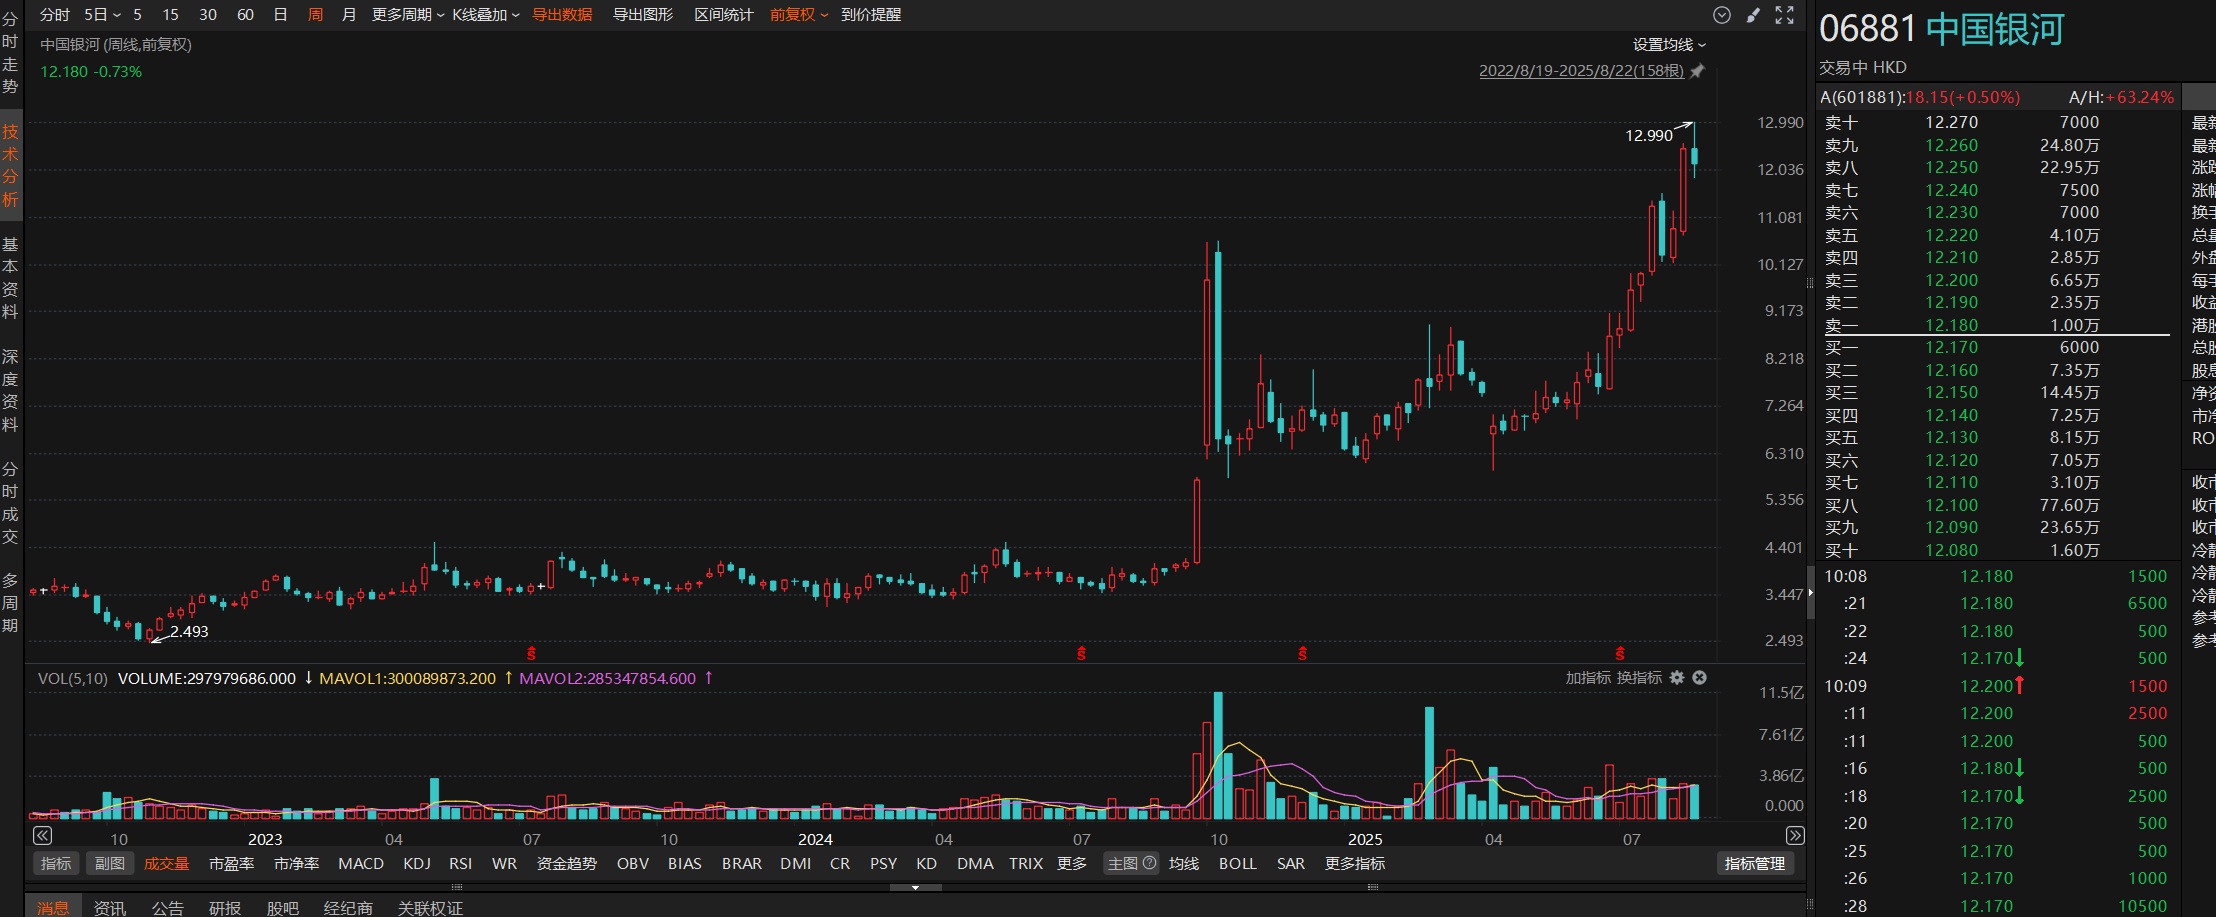The width and height of the screenshot is (2216, 917).
Task: Open the 指标管理 indicator management button
Action: click(1754, 863)
